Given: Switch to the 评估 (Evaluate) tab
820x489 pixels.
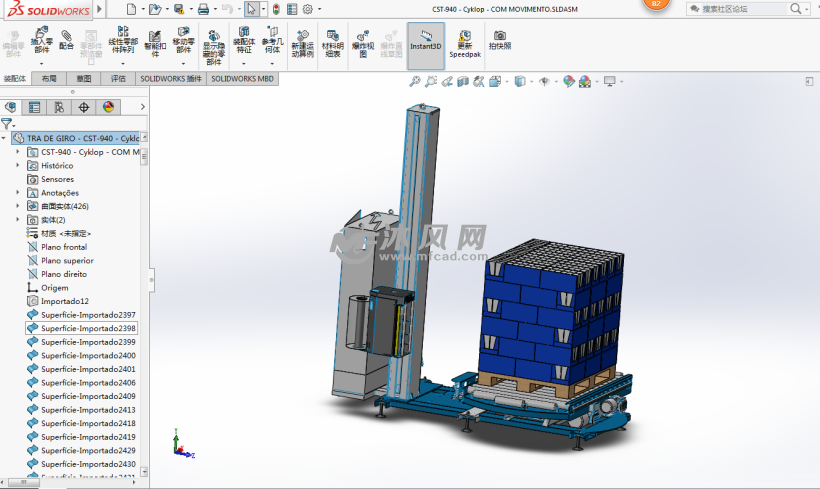Looking at the screenshot, I should (118, 78).
